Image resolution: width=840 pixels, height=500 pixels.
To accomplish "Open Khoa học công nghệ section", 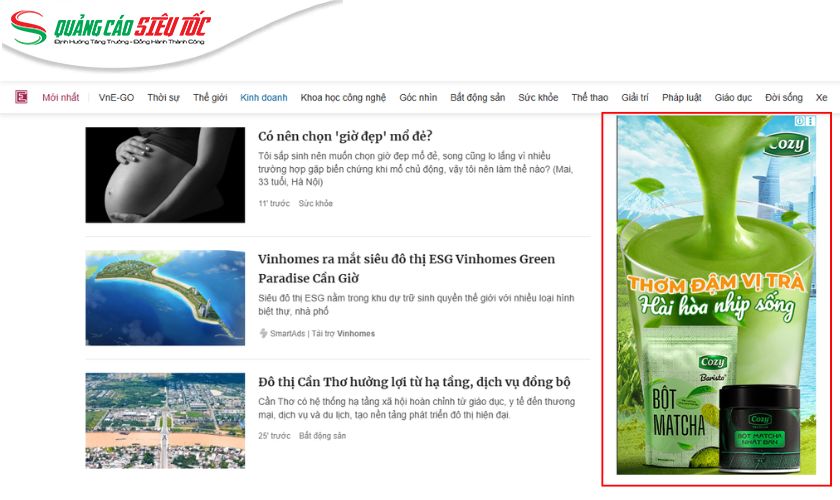I will [343, 98].
